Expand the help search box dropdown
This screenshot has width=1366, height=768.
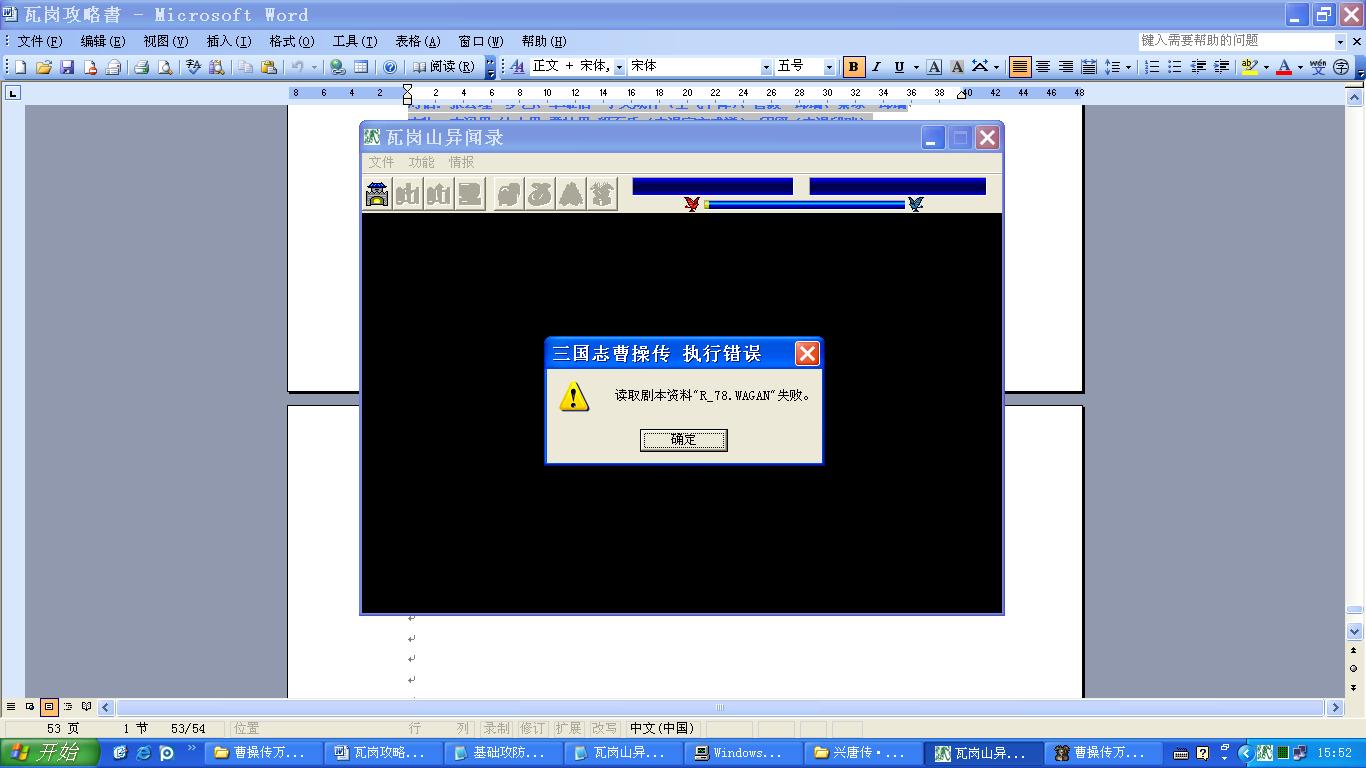click(x=1340, y=41)
